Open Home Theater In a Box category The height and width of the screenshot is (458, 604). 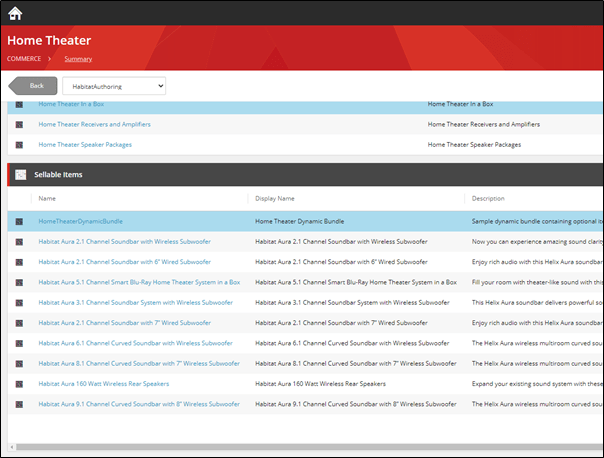pos(71,104)
